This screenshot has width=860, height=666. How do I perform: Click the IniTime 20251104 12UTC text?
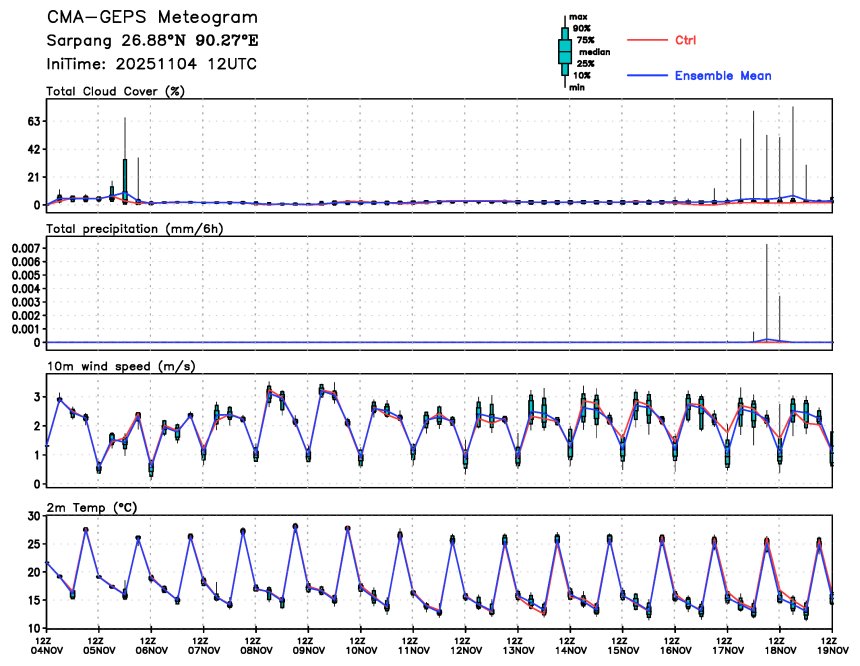click(x=148, y=63)
